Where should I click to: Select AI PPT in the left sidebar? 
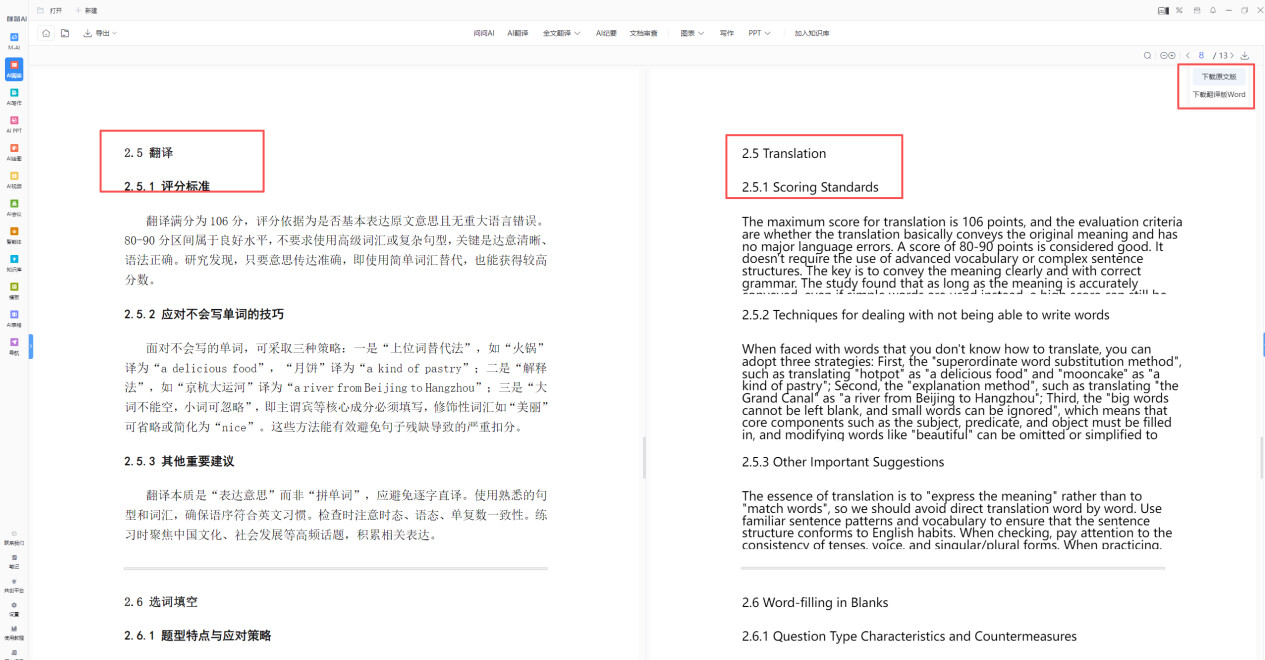click(x=14, y=123)
